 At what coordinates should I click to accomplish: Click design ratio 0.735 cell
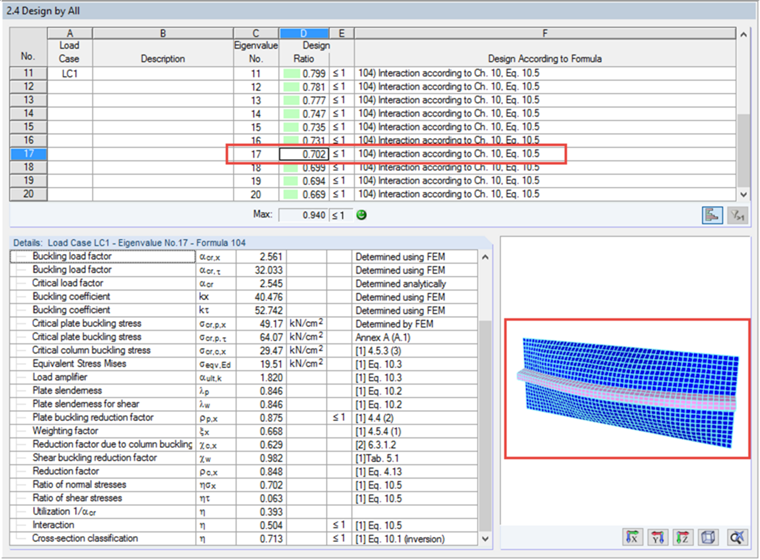click(x=304, y=127)
